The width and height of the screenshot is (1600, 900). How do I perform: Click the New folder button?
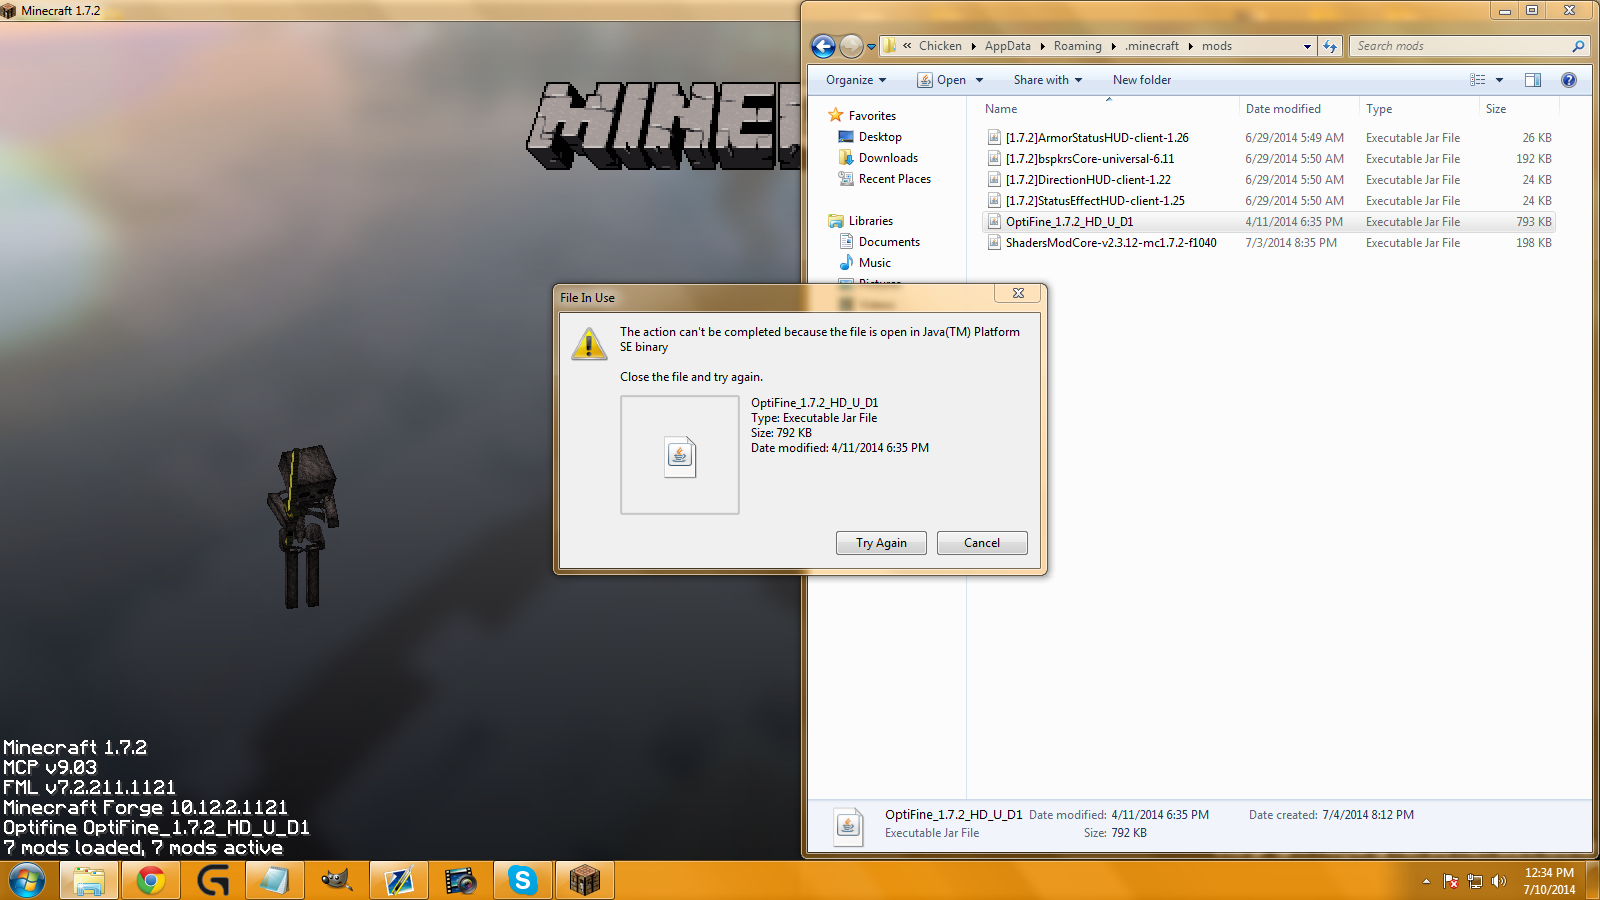tap(1142, 80)
